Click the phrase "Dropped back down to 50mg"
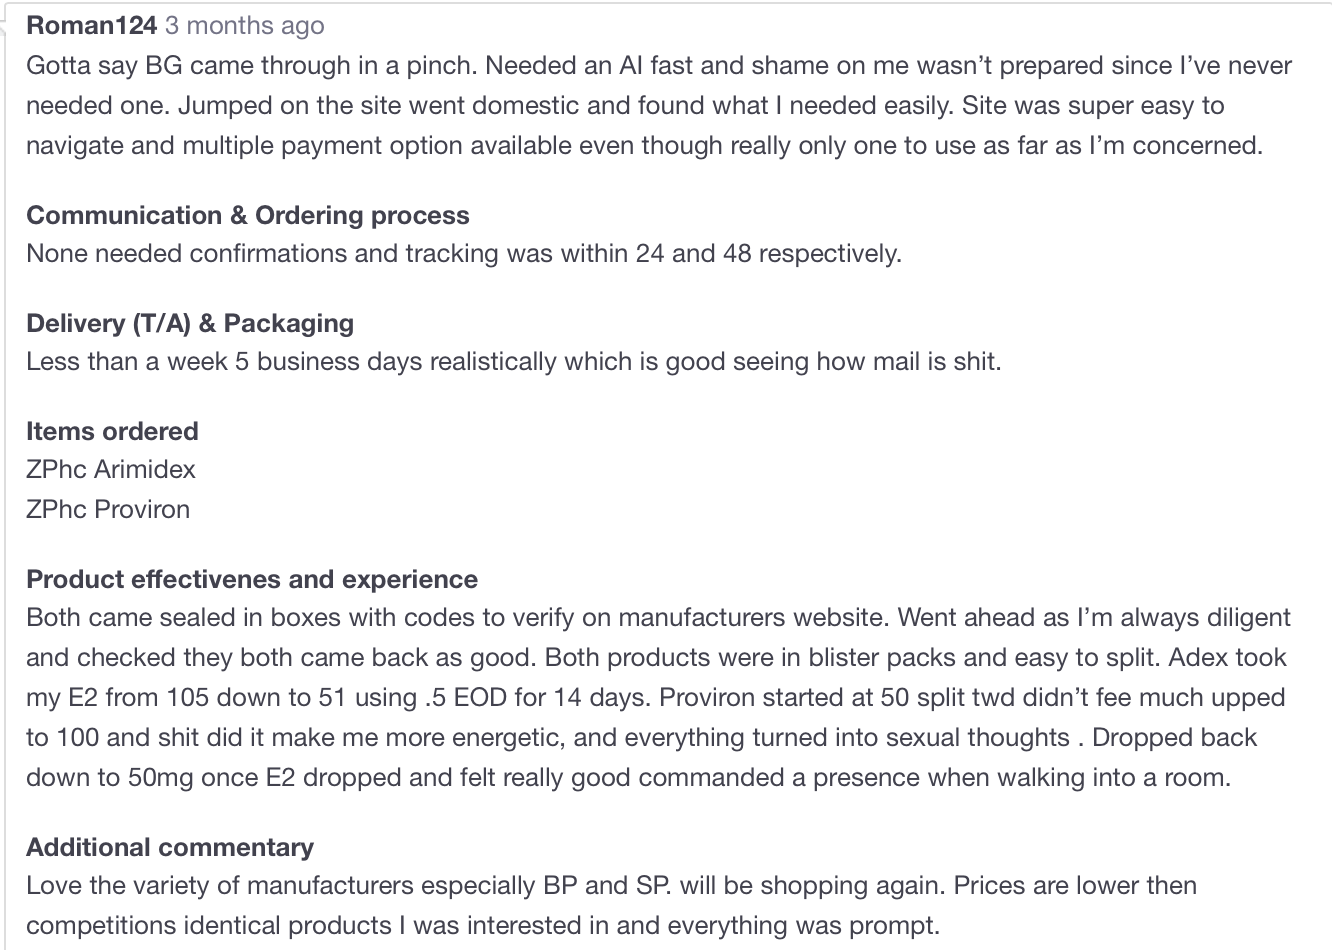The height and width of the screenshot is (950, 1332). tap(1175, 737)
